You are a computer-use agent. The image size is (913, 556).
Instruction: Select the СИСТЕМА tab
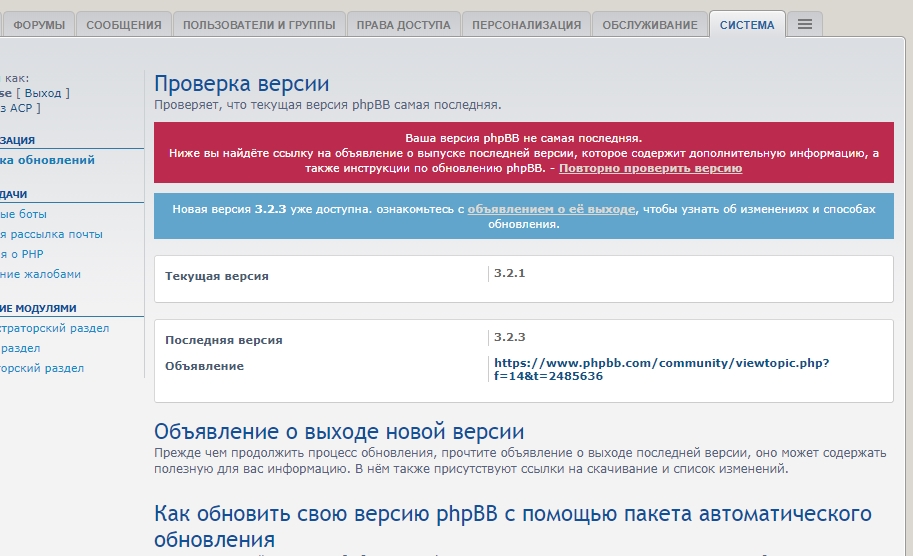(x=747, y=25)
